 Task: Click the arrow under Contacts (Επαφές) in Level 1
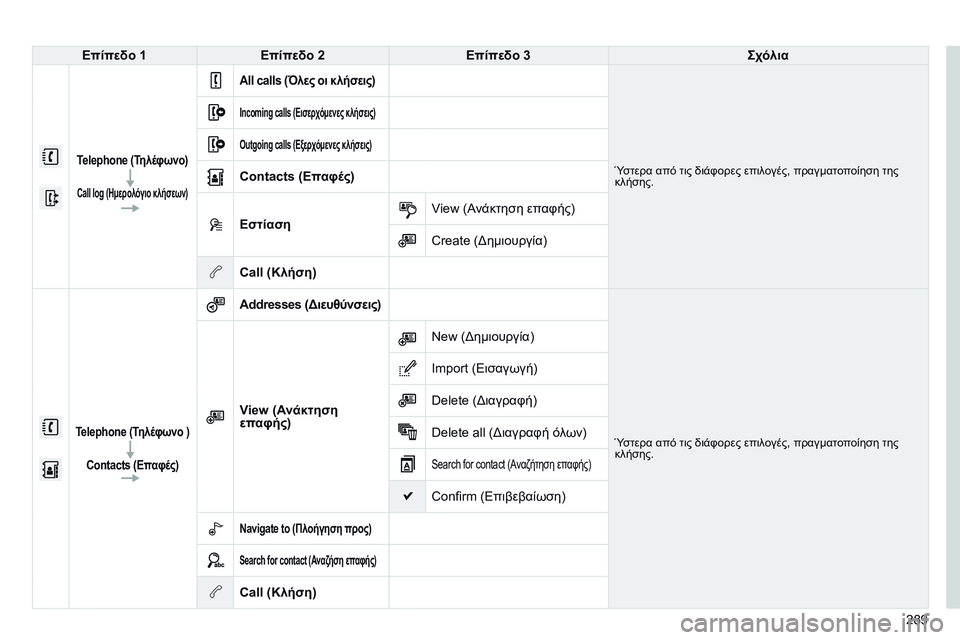click(x=130, y=478)
